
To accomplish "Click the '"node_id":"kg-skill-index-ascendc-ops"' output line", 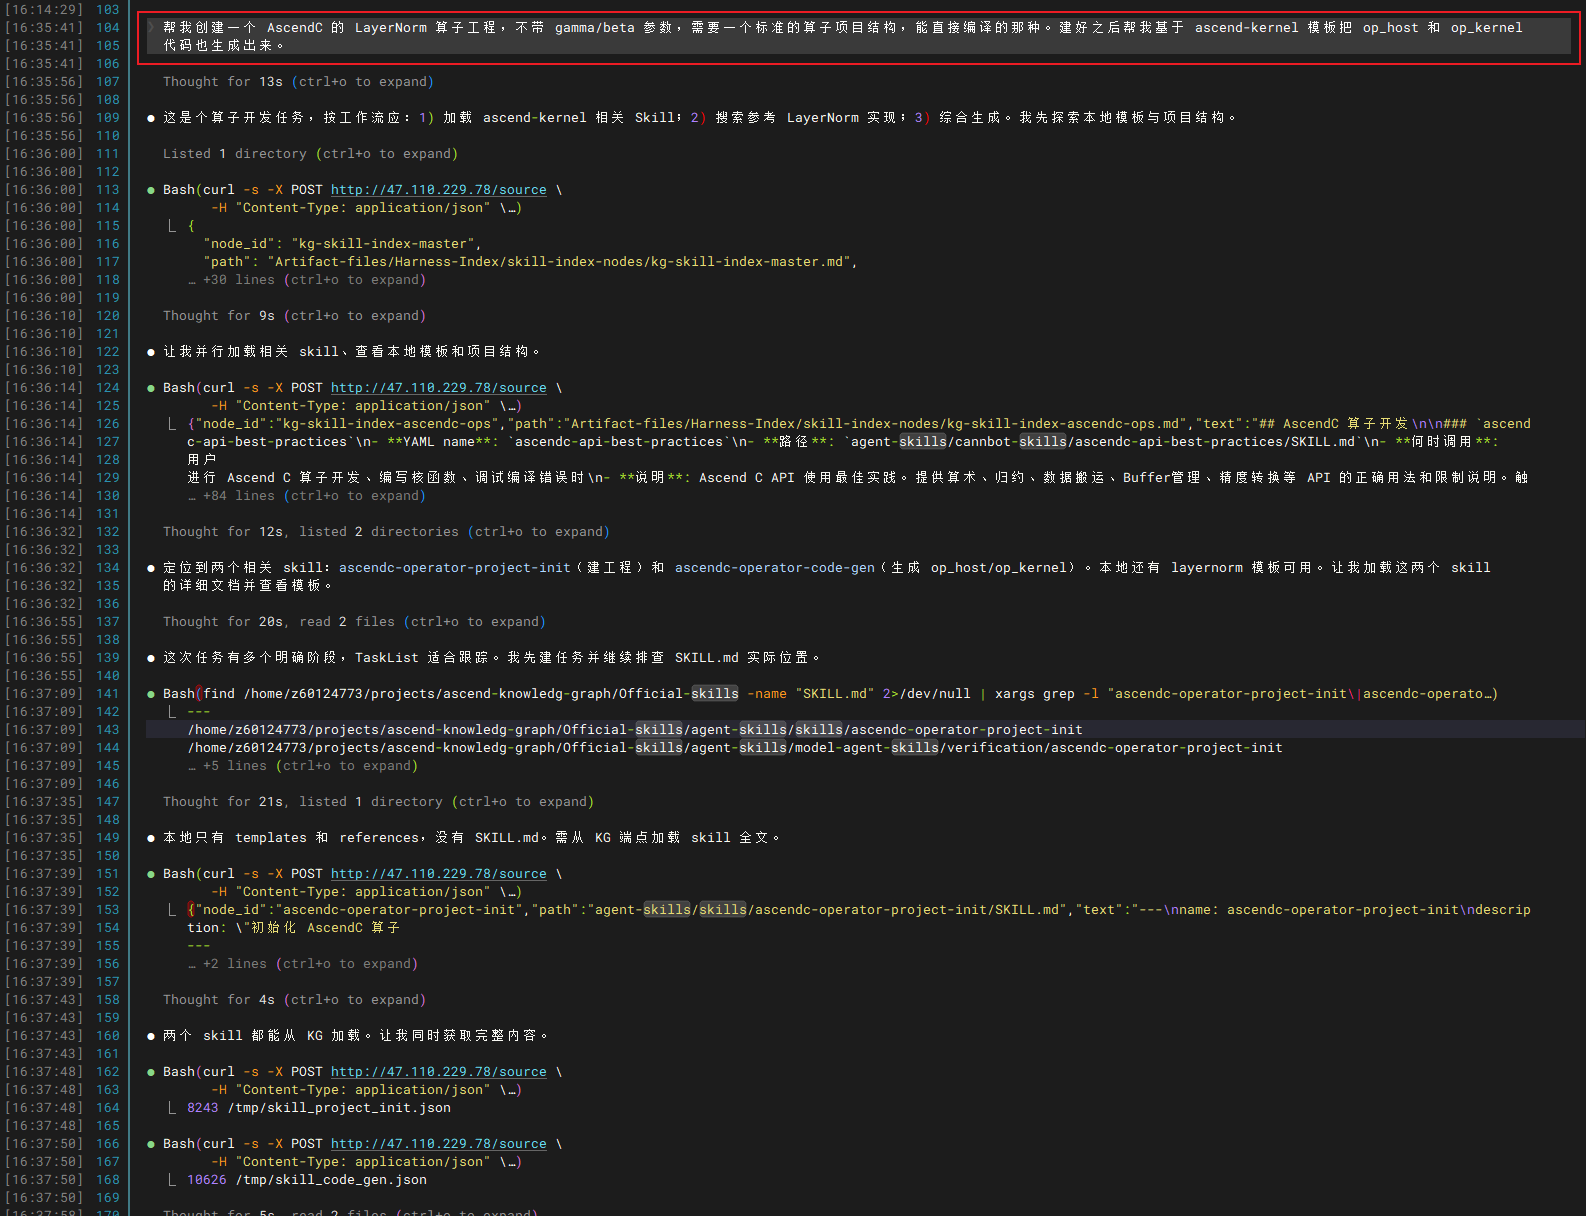I will pyautogui.click(x=859, y=424).
